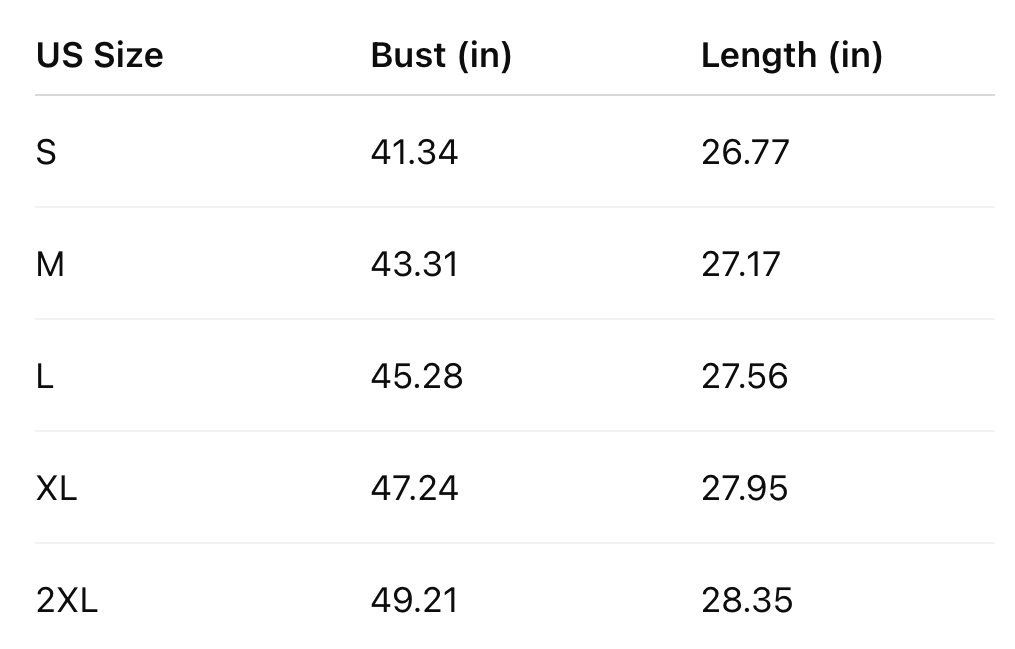Select the 2XL size label
This screenshot has width=1015, height=649.
tap(67, 600)
